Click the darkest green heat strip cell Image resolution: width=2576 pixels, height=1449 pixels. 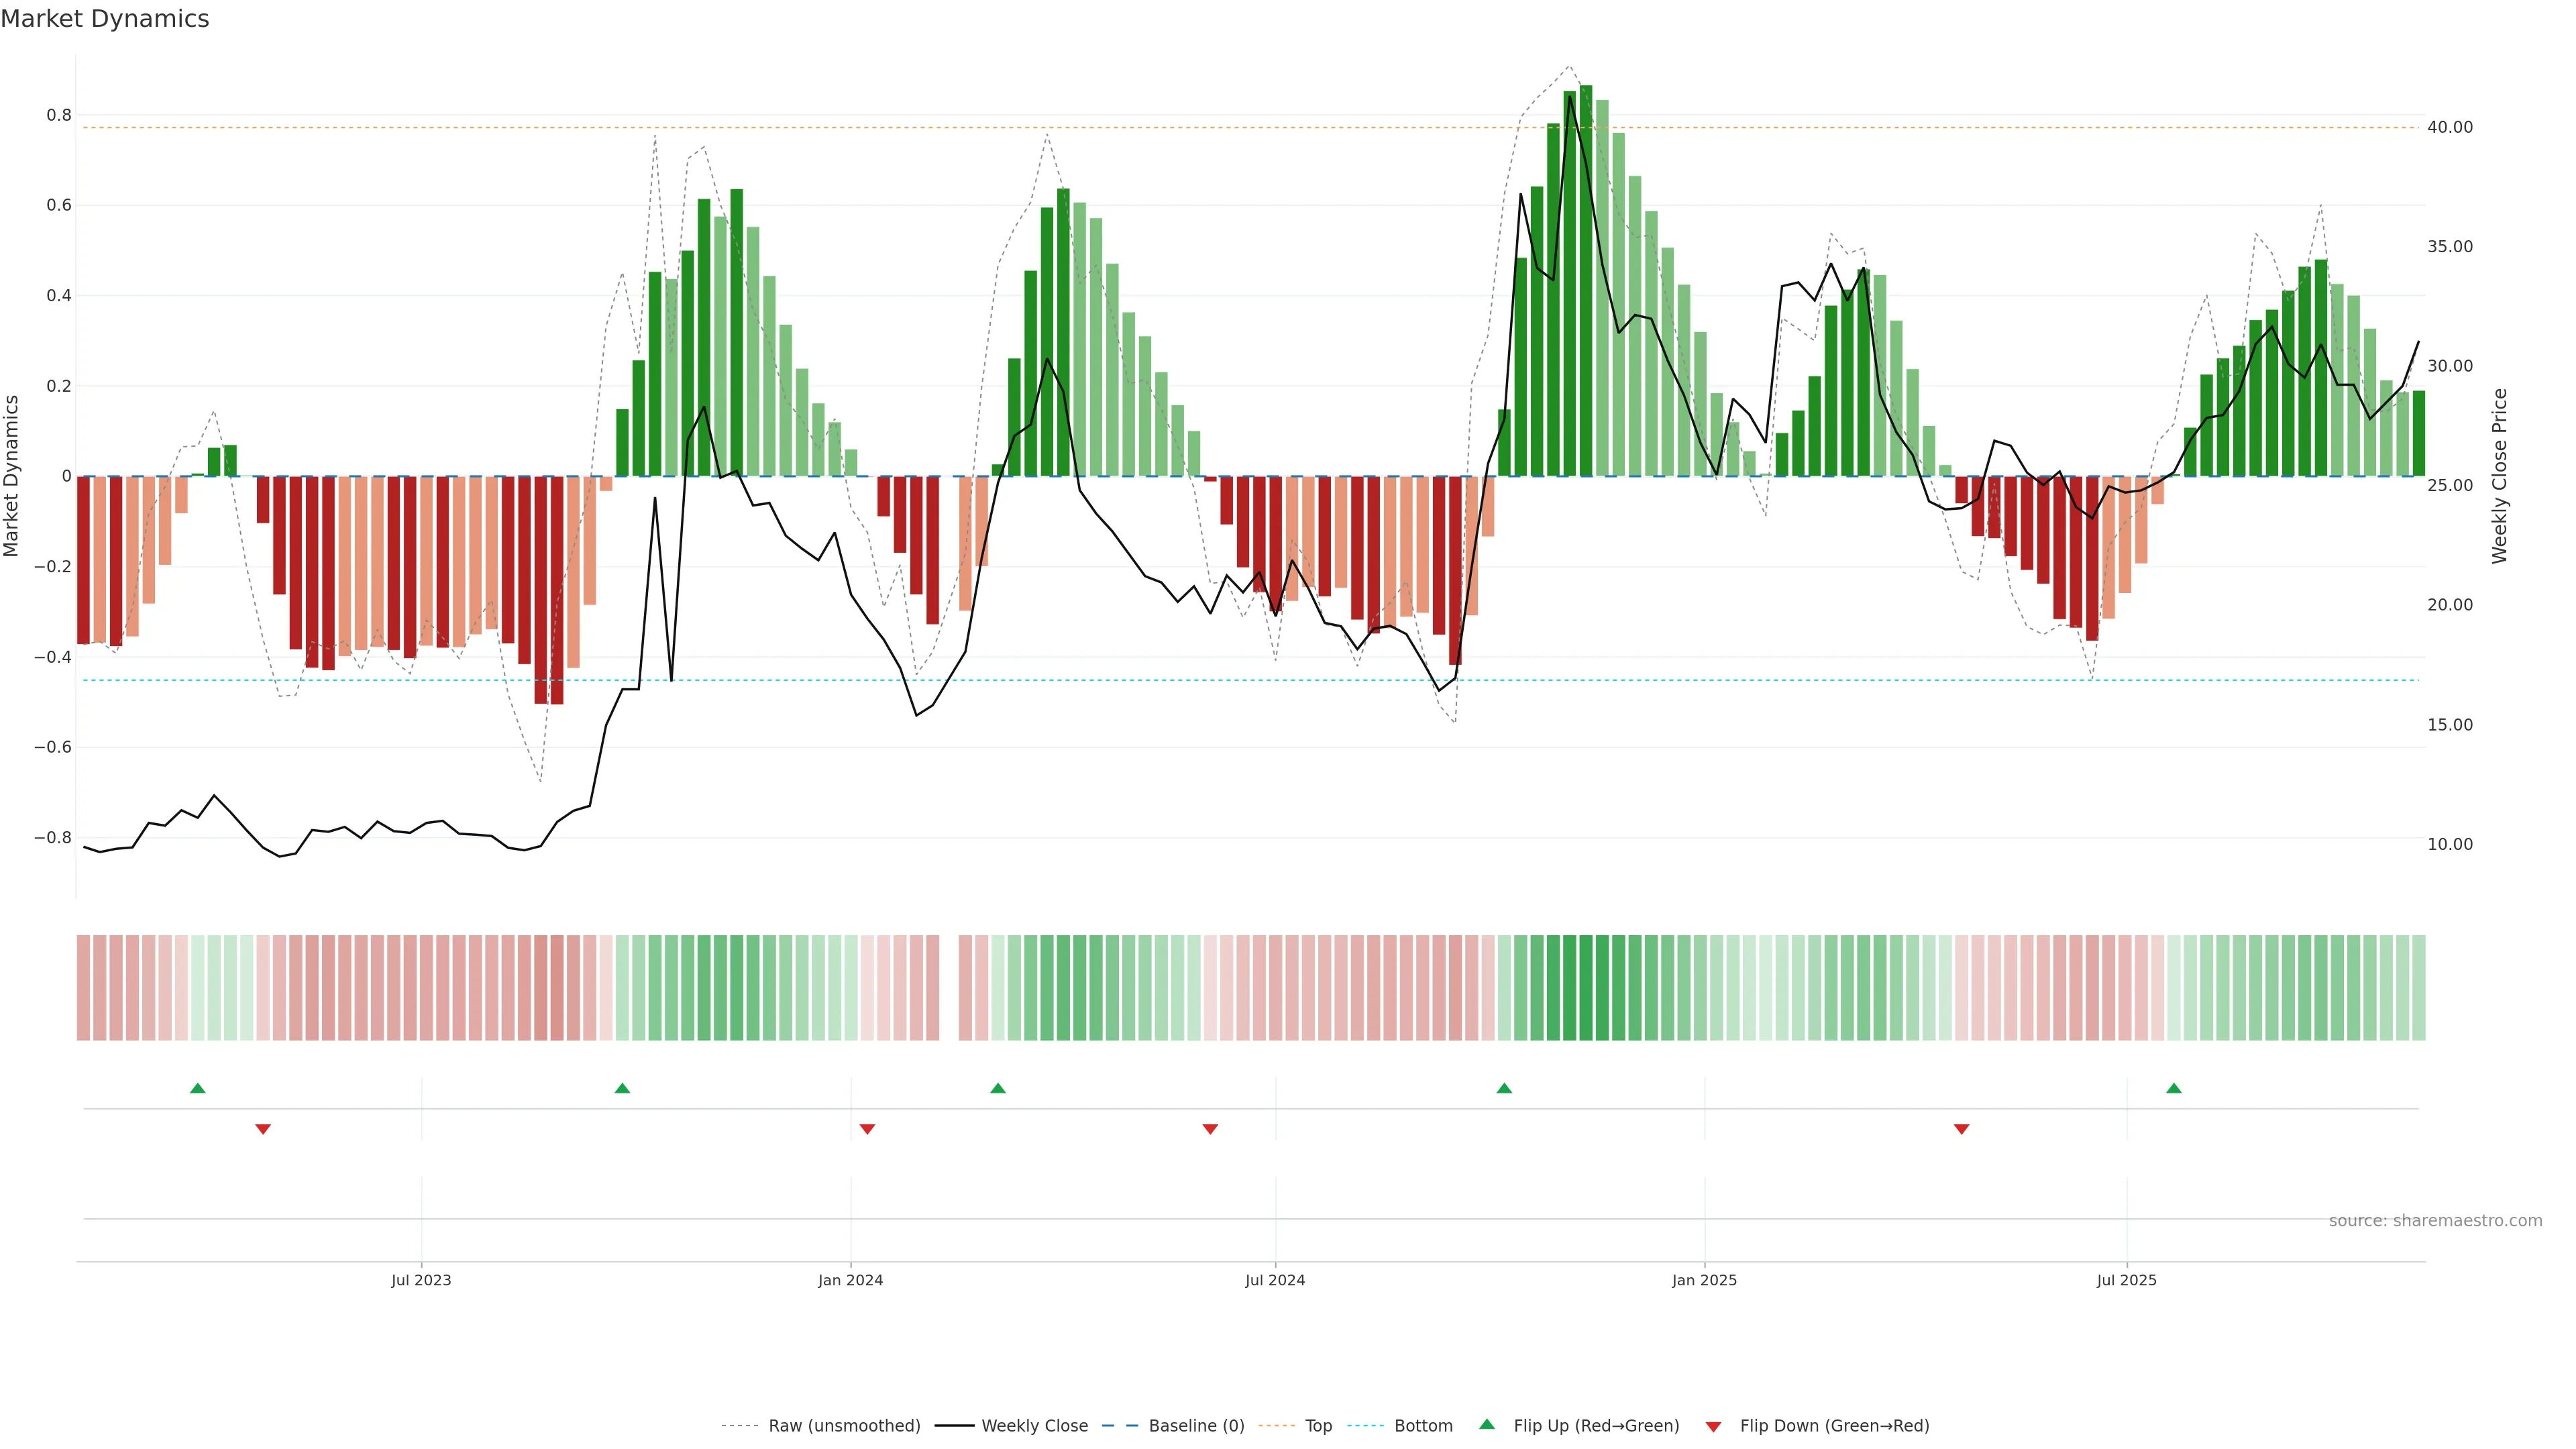[x=1586, y=987]
